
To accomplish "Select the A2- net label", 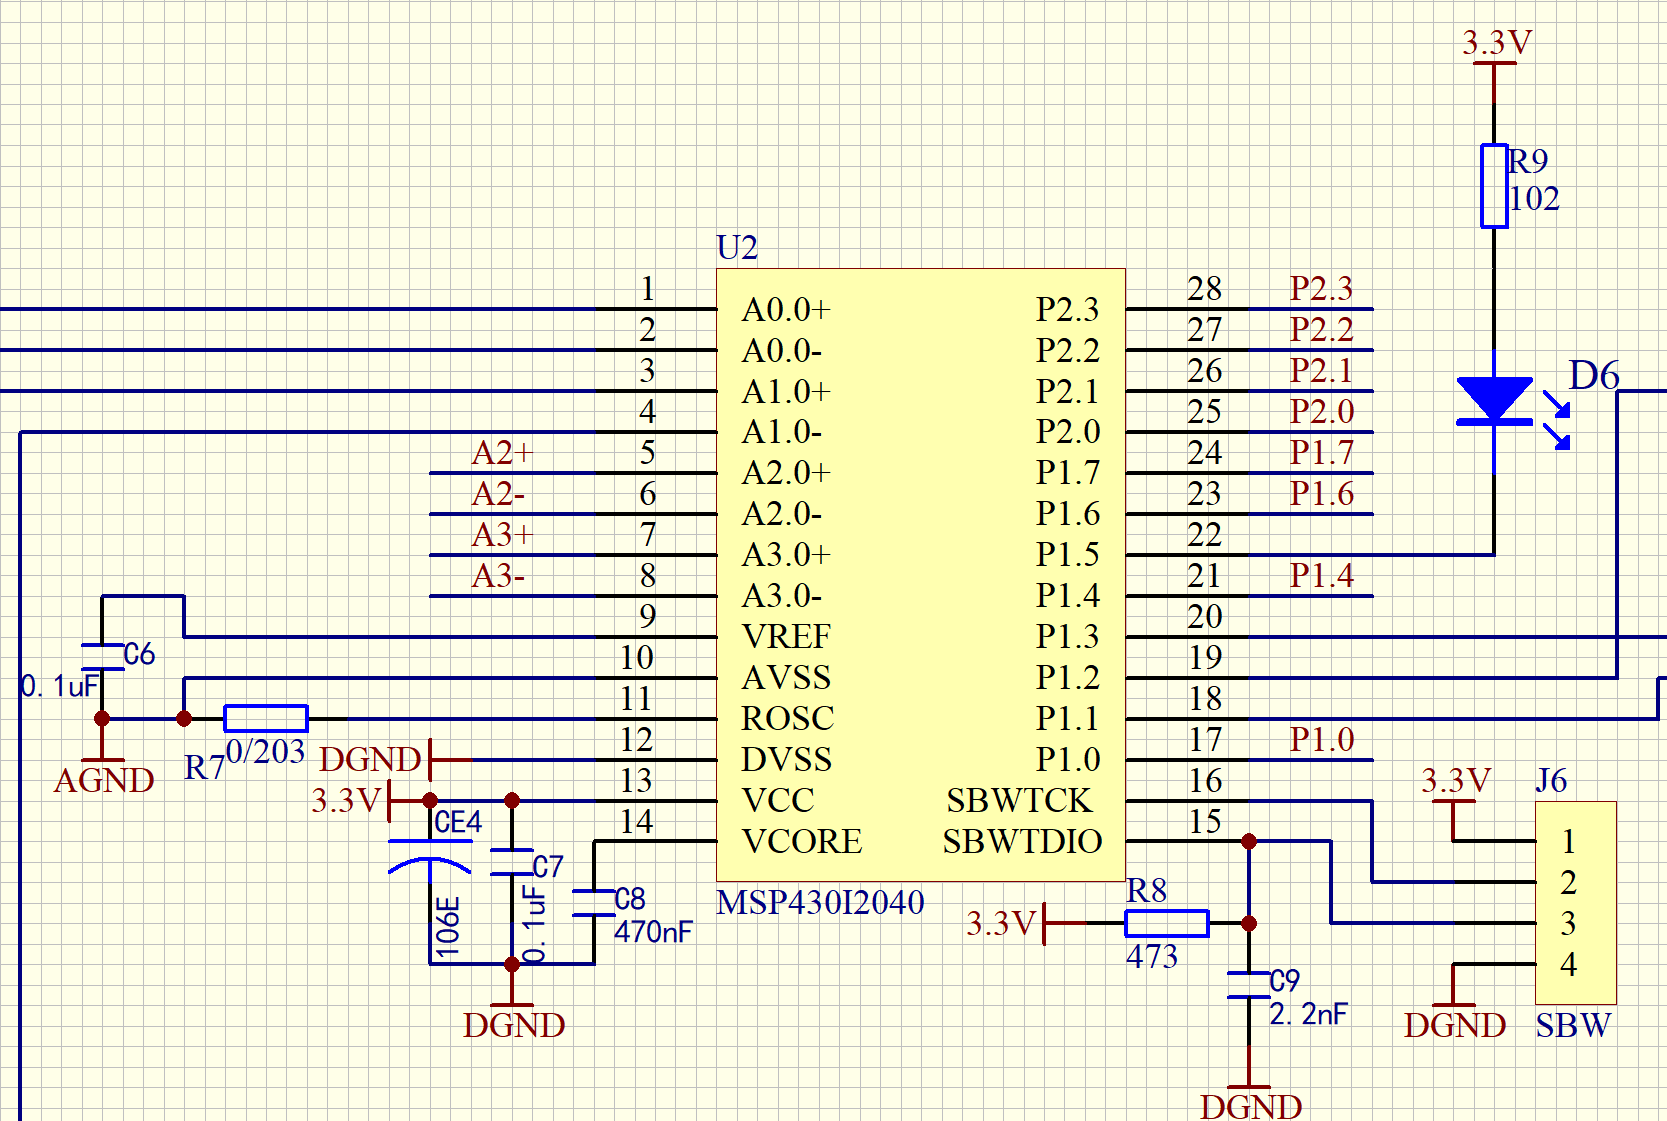I will (x=498, y=494).
